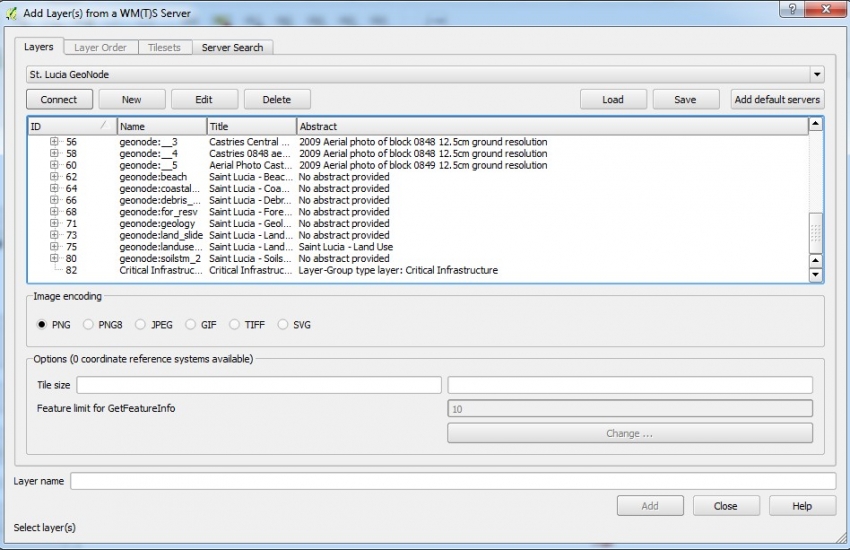Image resolution: width=850 pixels, height=550 pixels.
Task: Open the St. Lucia GeoNode server dropdown
Action: click(x=817, y=75)
